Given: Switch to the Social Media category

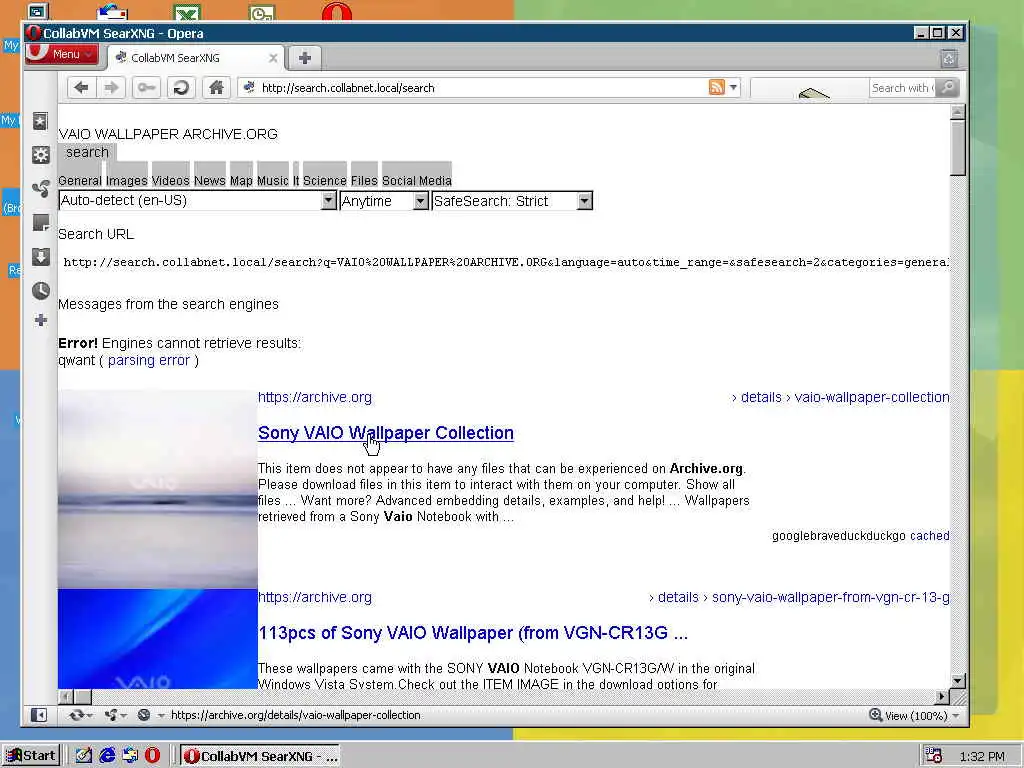Looking at the screenshot, I should pyautogui.click(x=417, y=180).
